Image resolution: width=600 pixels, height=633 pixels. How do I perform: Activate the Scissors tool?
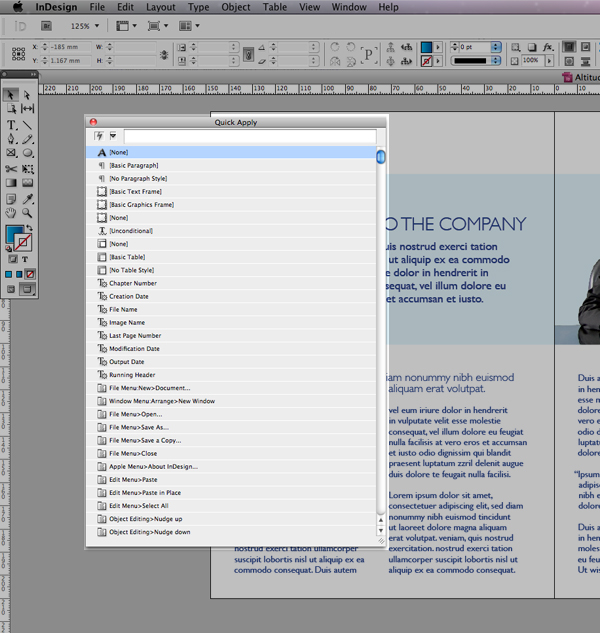click(x=11, y=169)
